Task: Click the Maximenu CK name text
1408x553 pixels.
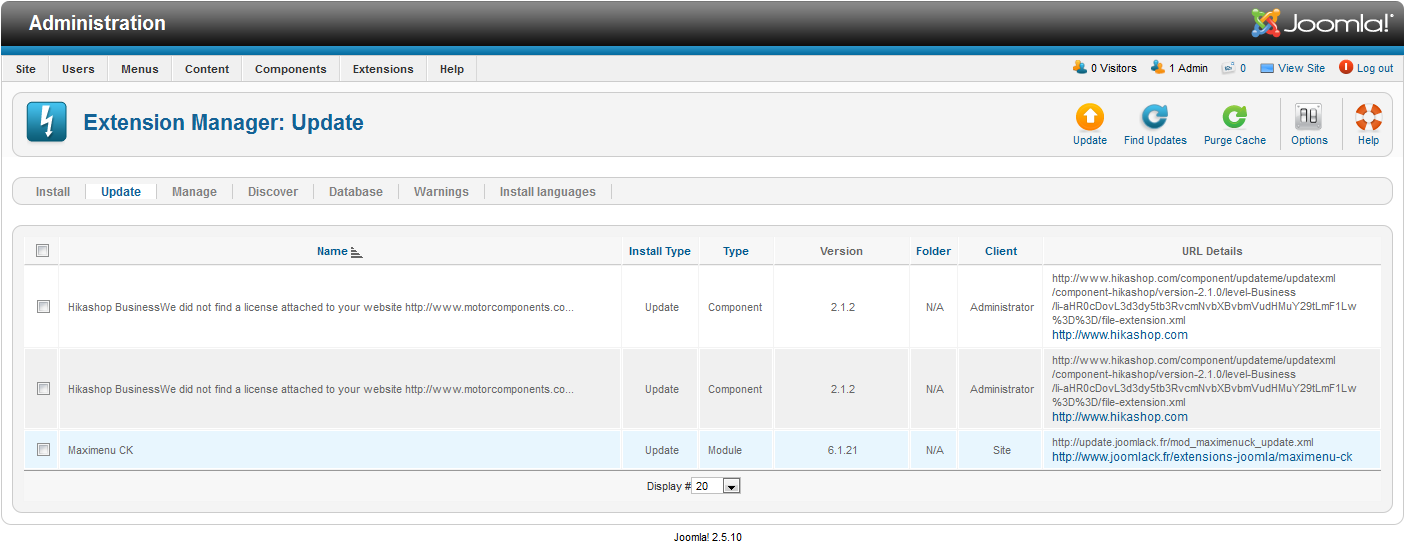Action: pos(100,450)
